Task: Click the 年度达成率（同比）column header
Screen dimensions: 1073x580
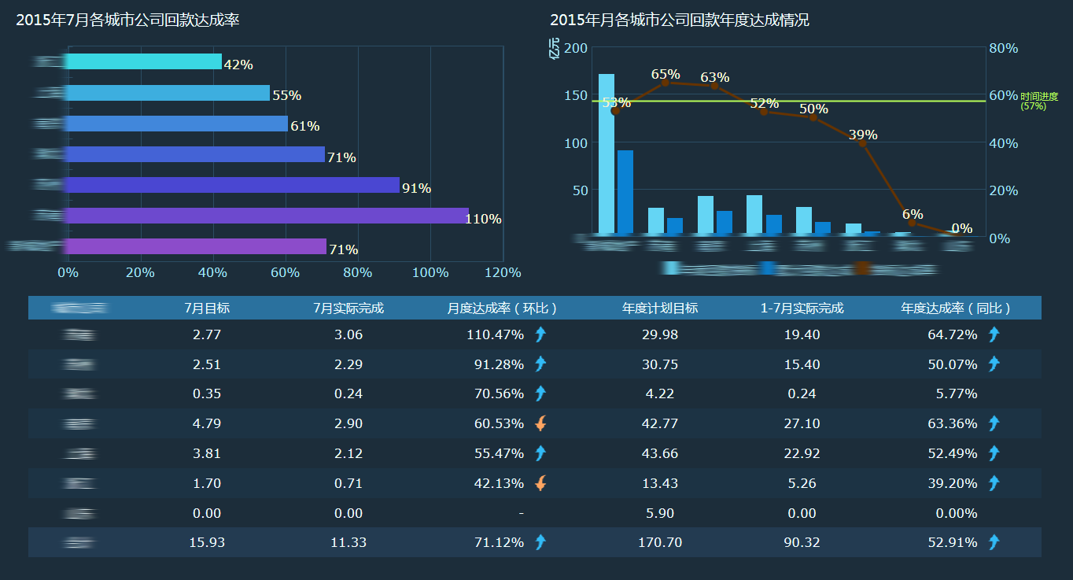Action: coord(955,308)
